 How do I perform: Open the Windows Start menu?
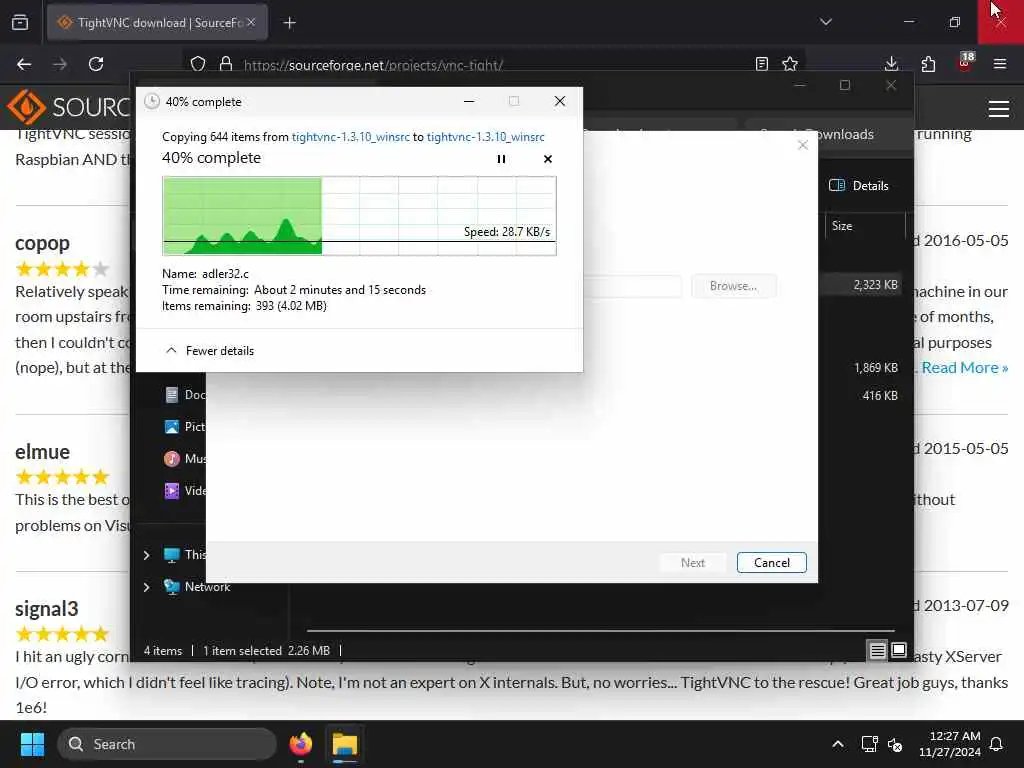pyautogui.click(x=32, y=744)
